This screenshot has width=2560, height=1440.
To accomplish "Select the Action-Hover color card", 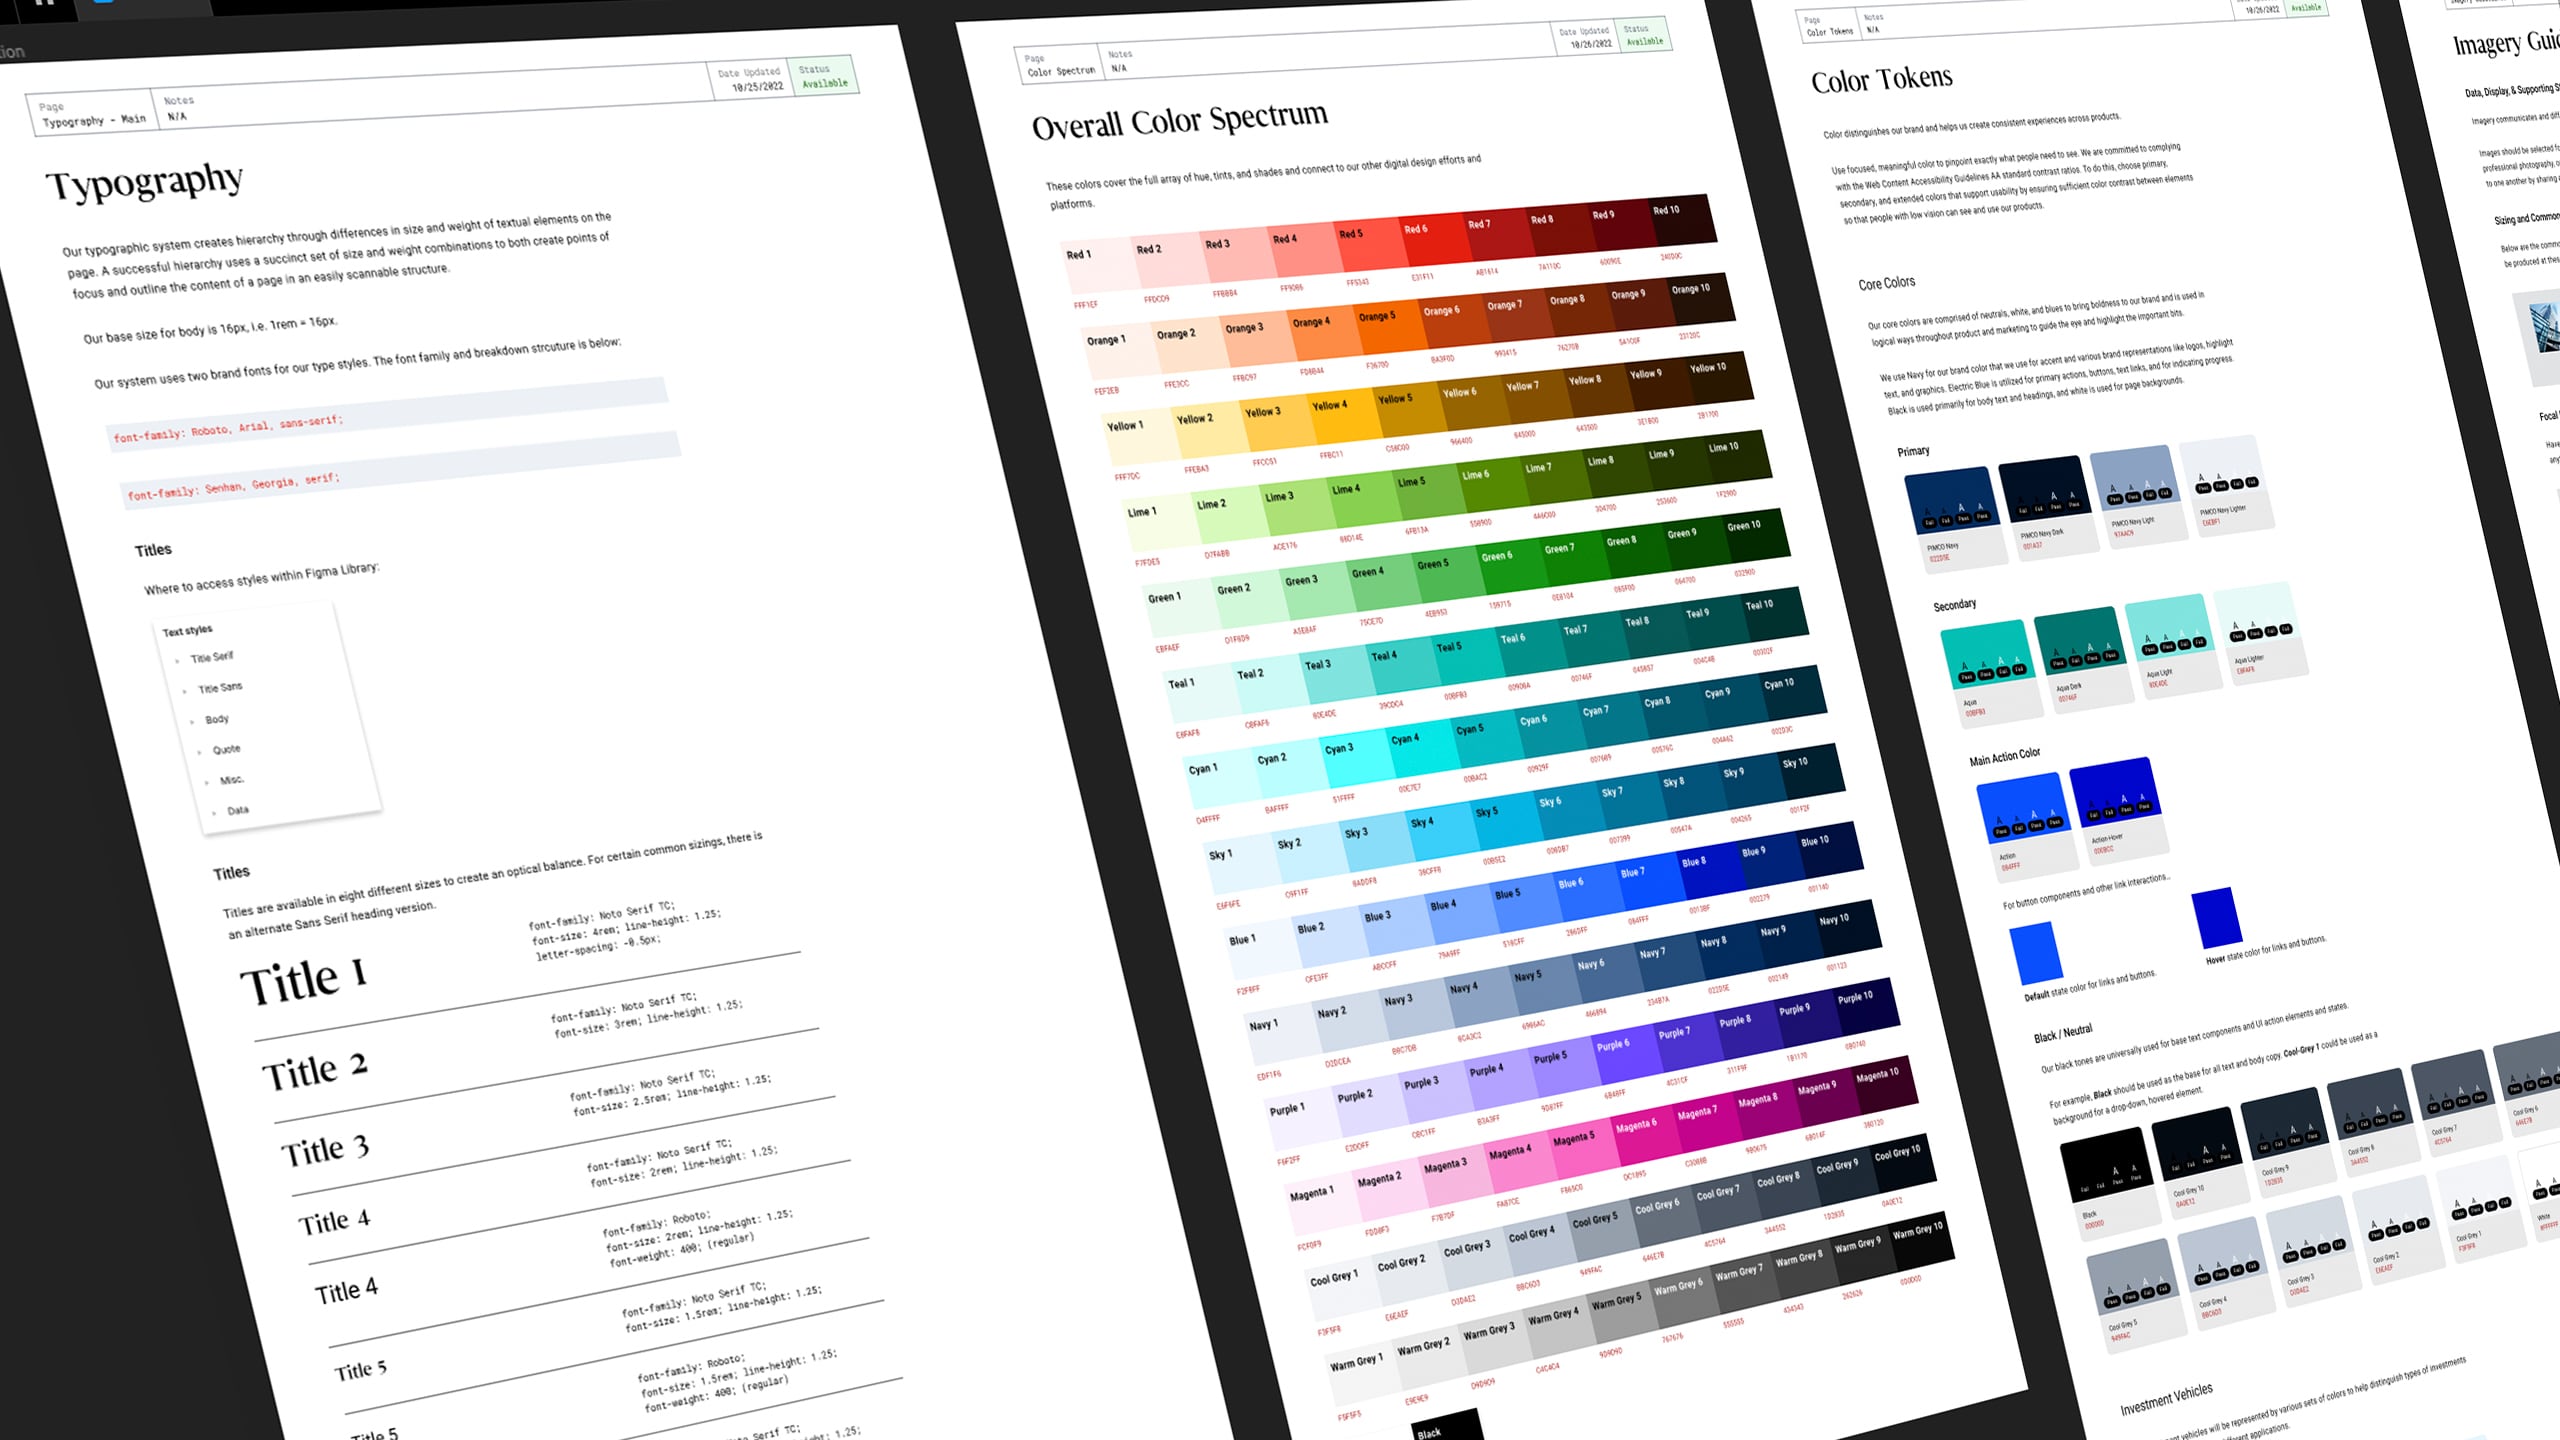I will [x=2118, y=811].
